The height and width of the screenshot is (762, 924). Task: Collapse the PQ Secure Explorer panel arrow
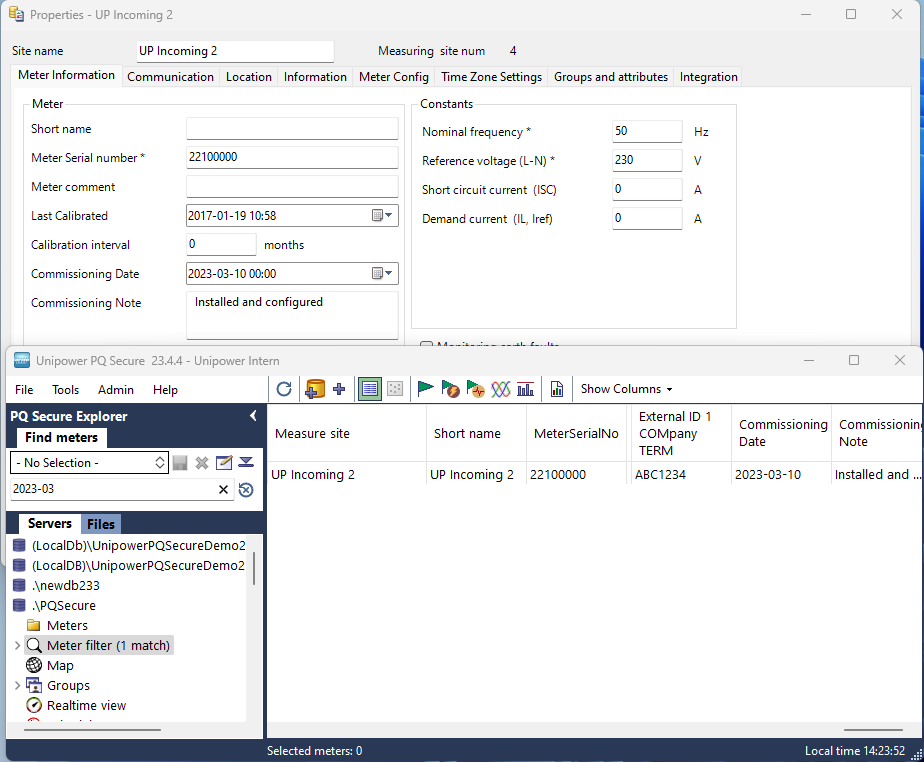(x=253, y=416)
